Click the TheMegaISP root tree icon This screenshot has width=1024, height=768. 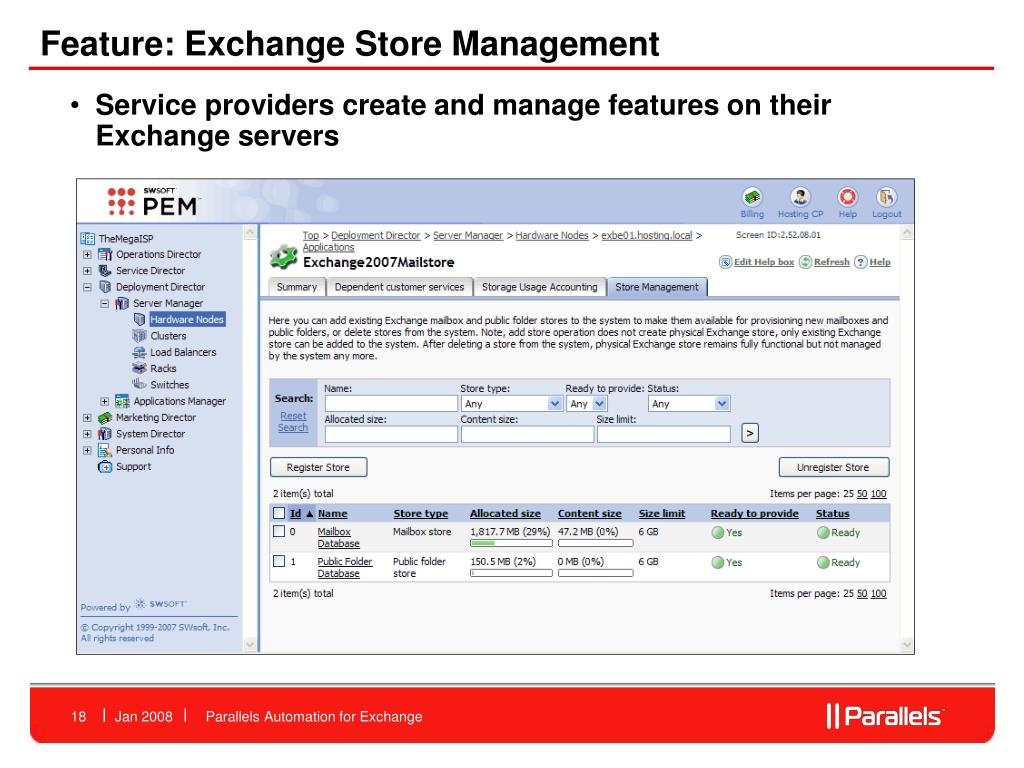88,238
